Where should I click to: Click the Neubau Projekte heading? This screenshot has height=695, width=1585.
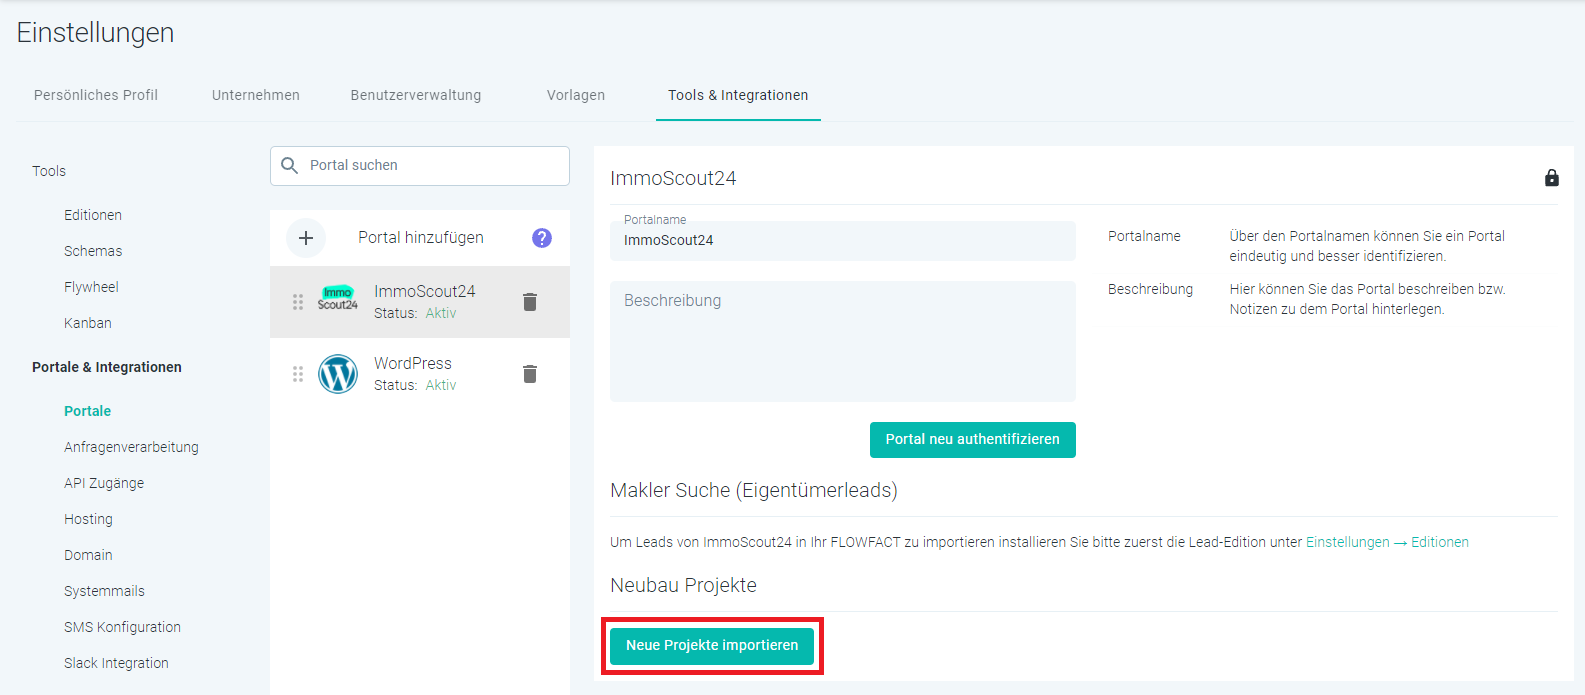pyautogui.click(x=683, y=585)
